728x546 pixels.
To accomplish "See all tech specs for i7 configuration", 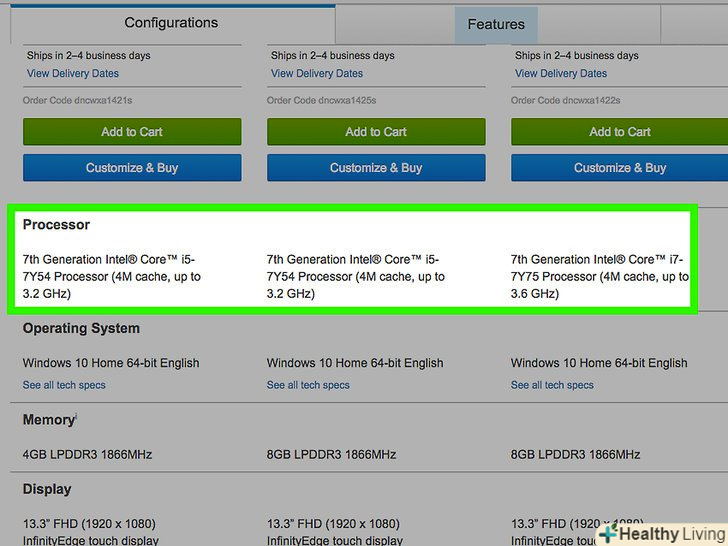I will pos(552,385).
